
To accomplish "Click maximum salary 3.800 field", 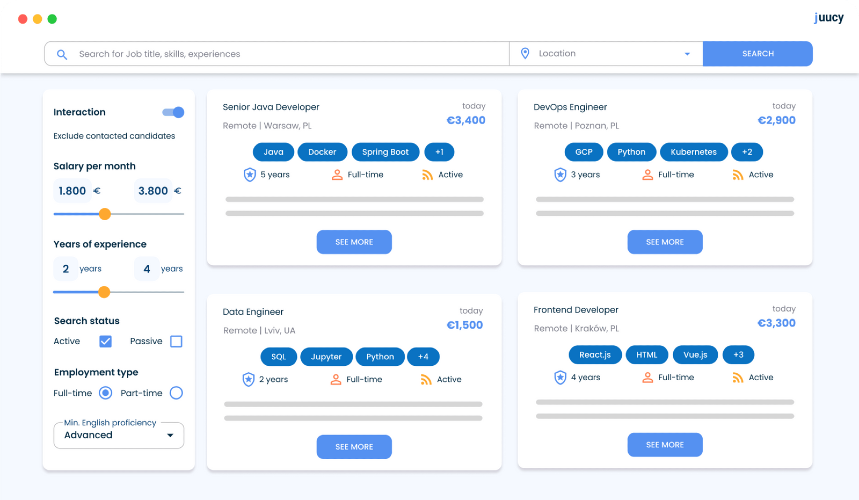I will coord(153,191).
